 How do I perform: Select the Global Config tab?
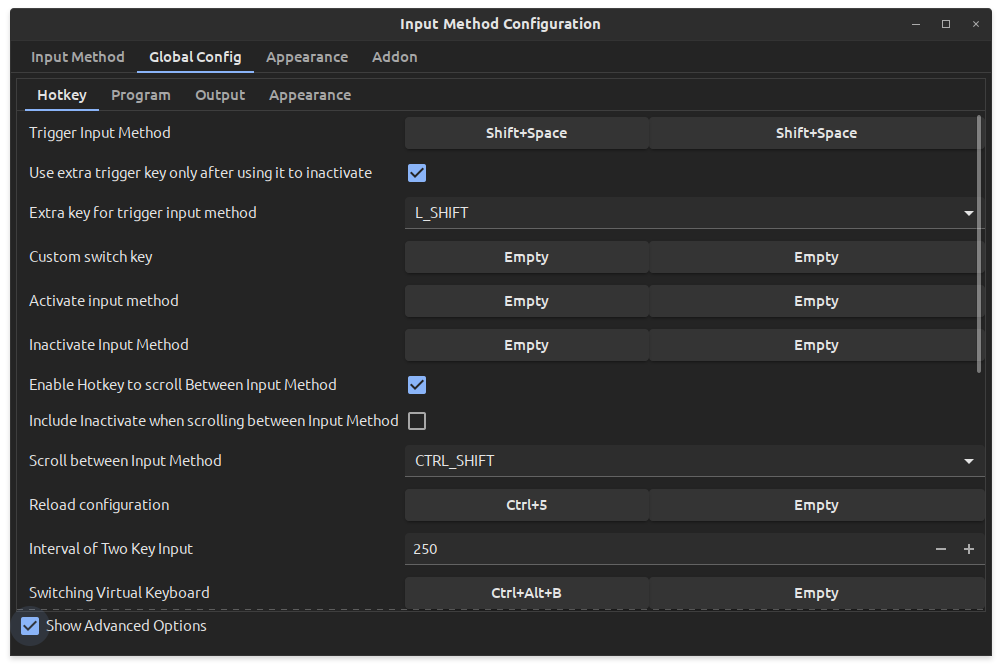(195, 57)
